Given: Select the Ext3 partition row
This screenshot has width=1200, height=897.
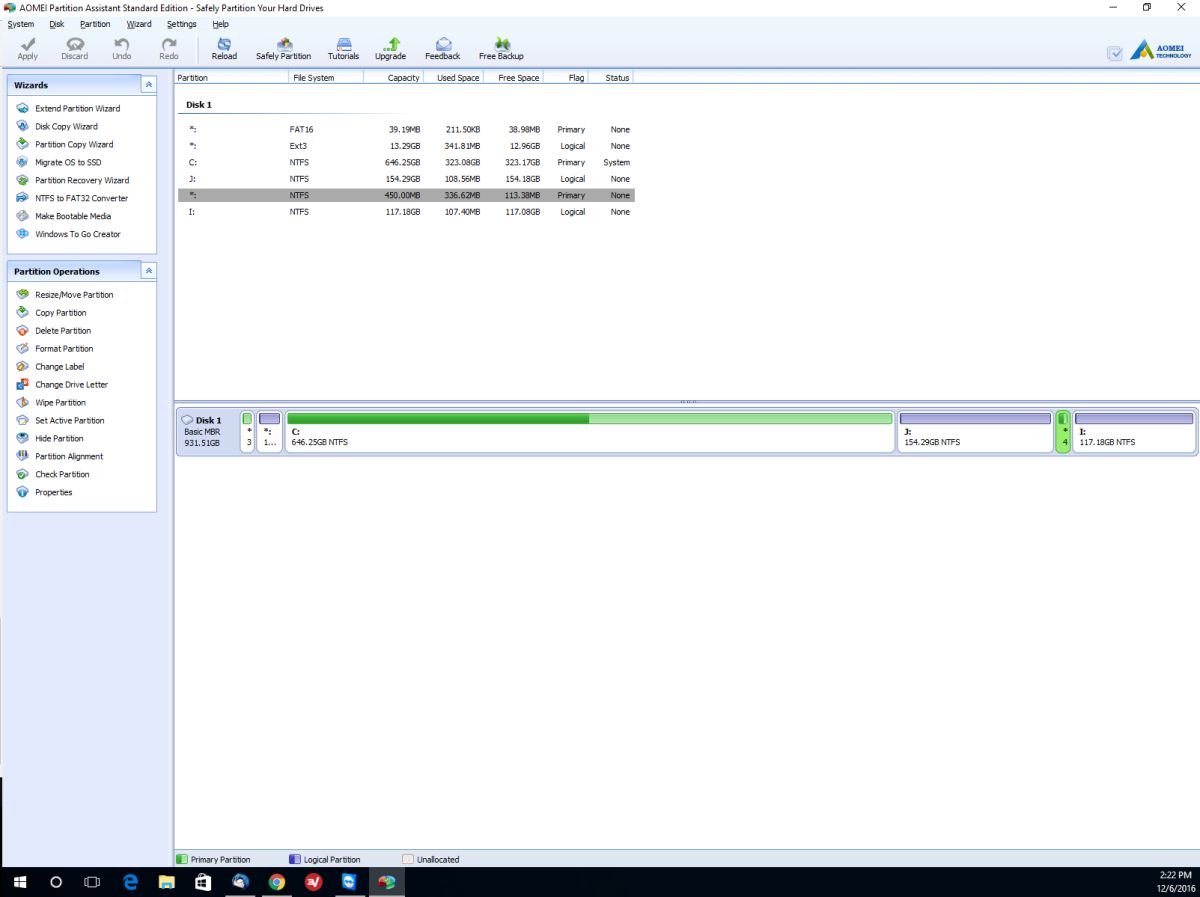Looking at the screenshot, I should [x=406, y=146].
